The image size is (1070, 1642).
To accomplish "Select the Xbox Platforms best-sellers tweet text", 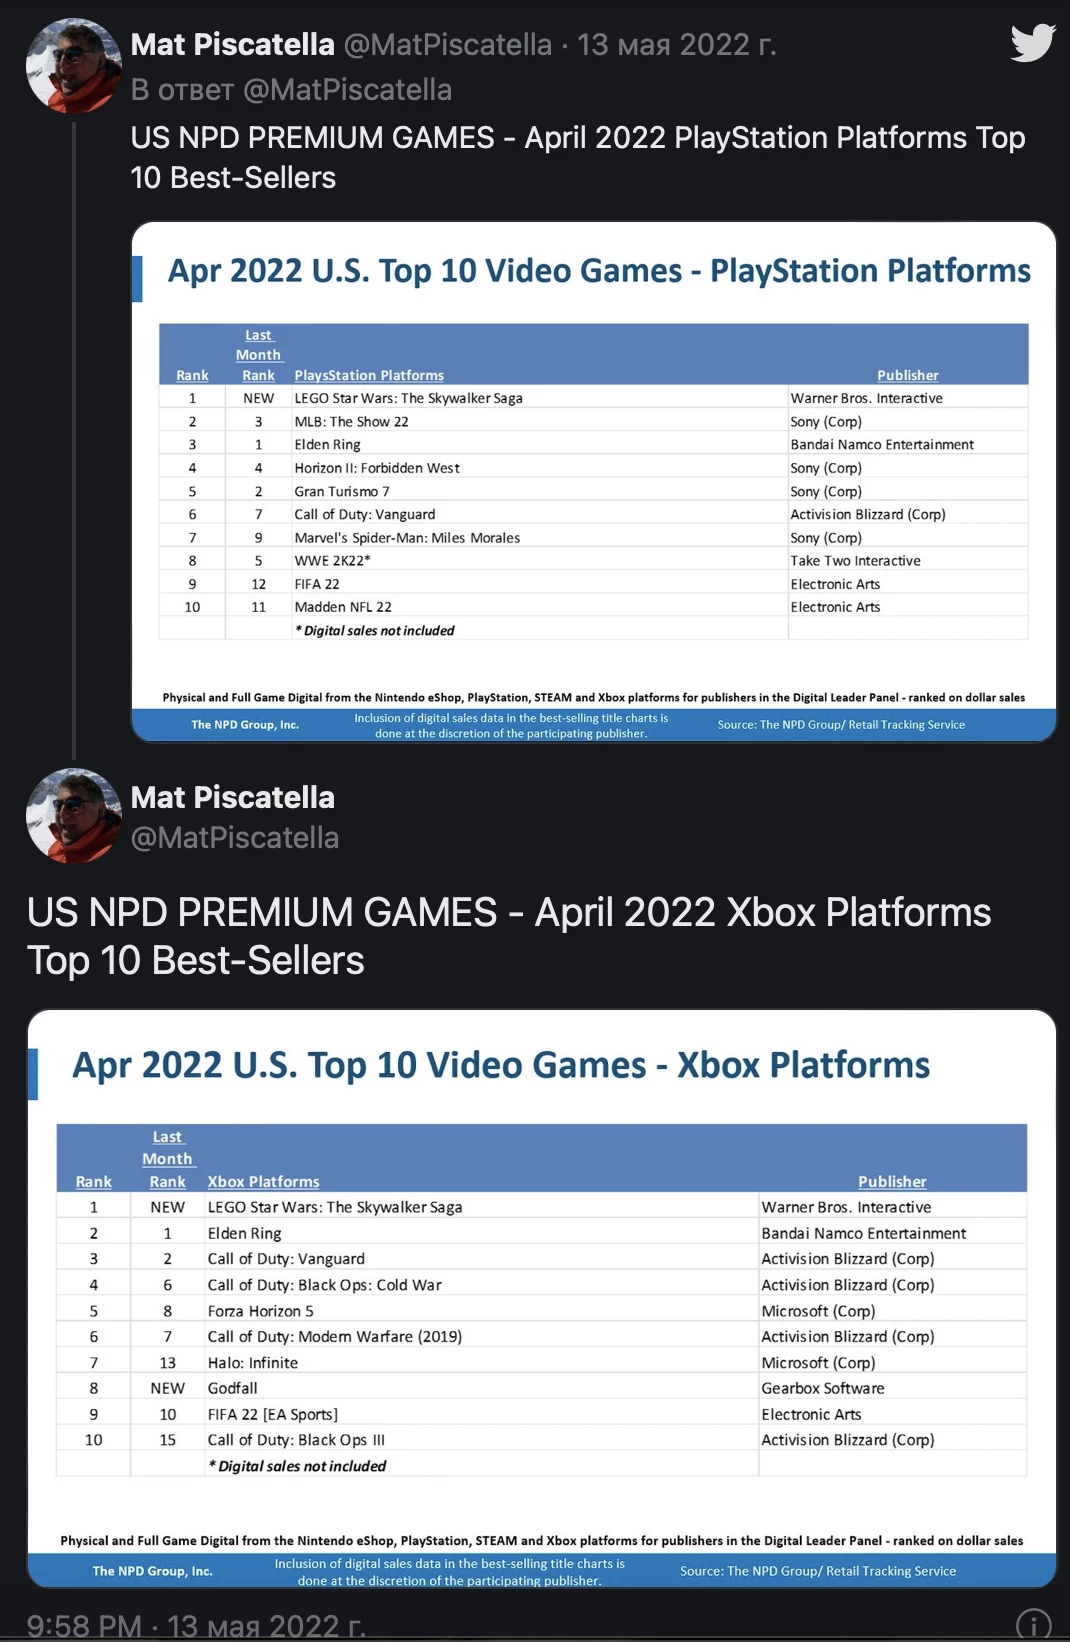I will (x=509, y=936).
